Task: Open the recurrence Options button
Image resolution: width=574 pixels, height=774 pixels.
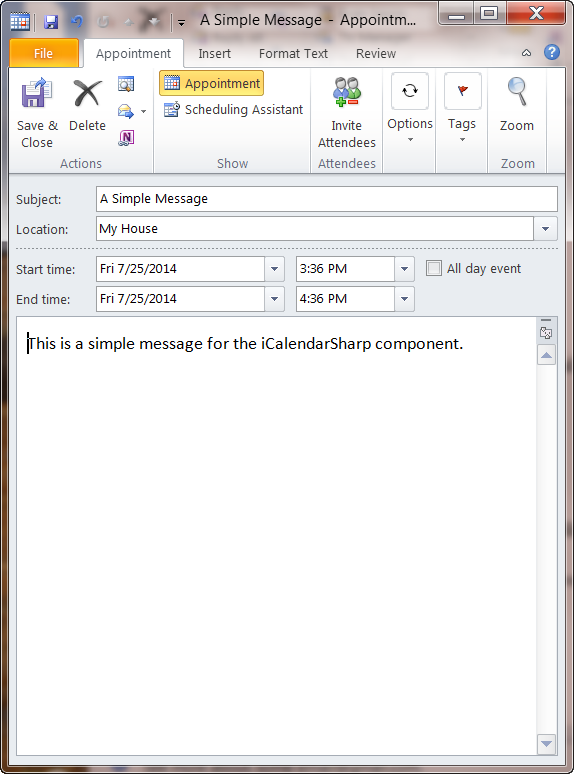Action: pos(410,108)
